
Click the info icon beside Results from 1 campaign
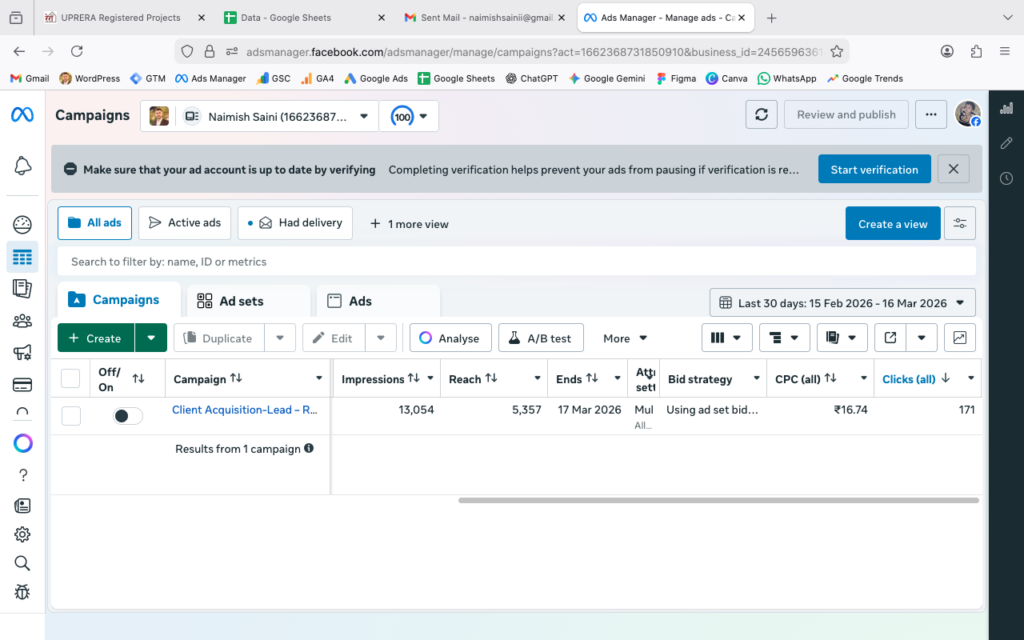tap(309, 449)
